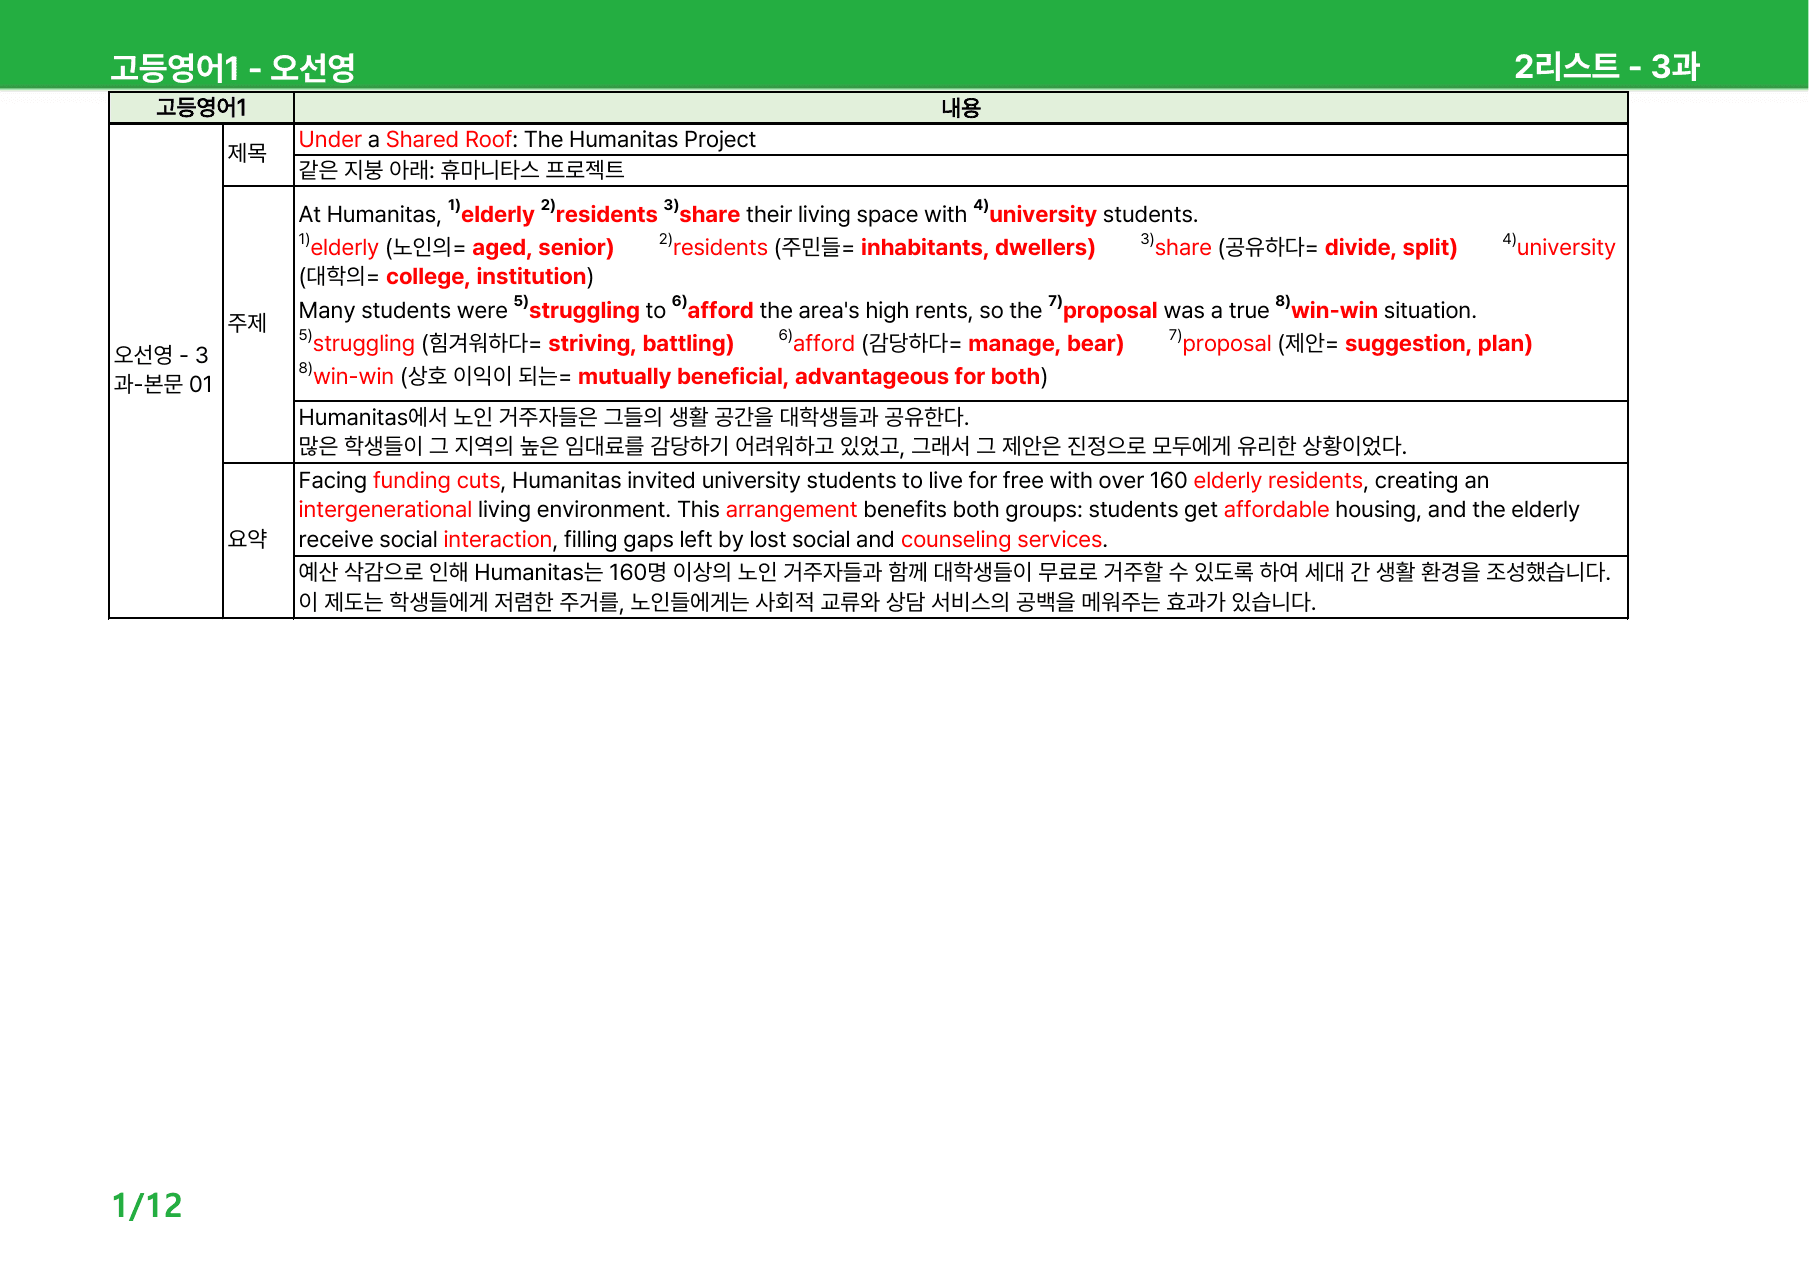
Task: Click the 요약 row label cell
Action: point(258,539)
